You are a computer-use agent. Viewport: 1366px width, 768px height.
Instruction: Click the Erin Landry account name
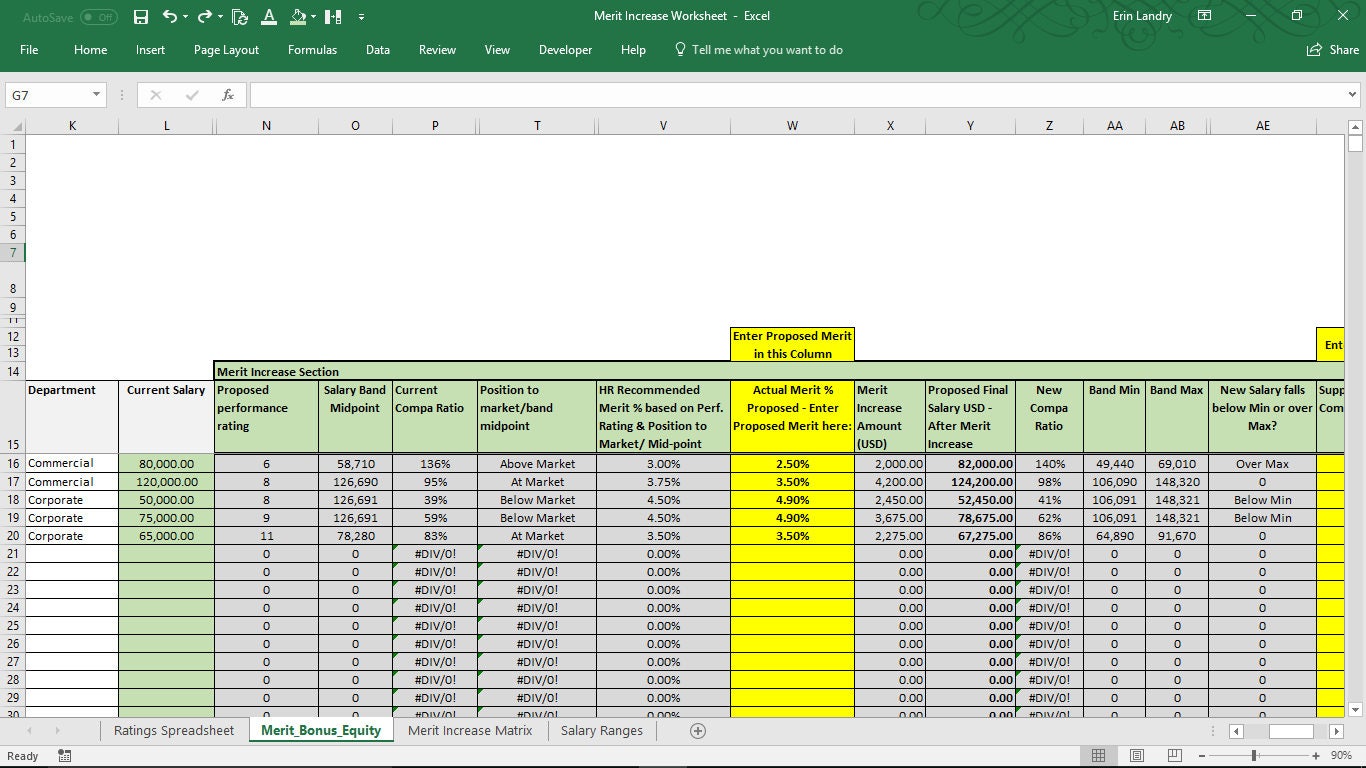click(1143, 16)
